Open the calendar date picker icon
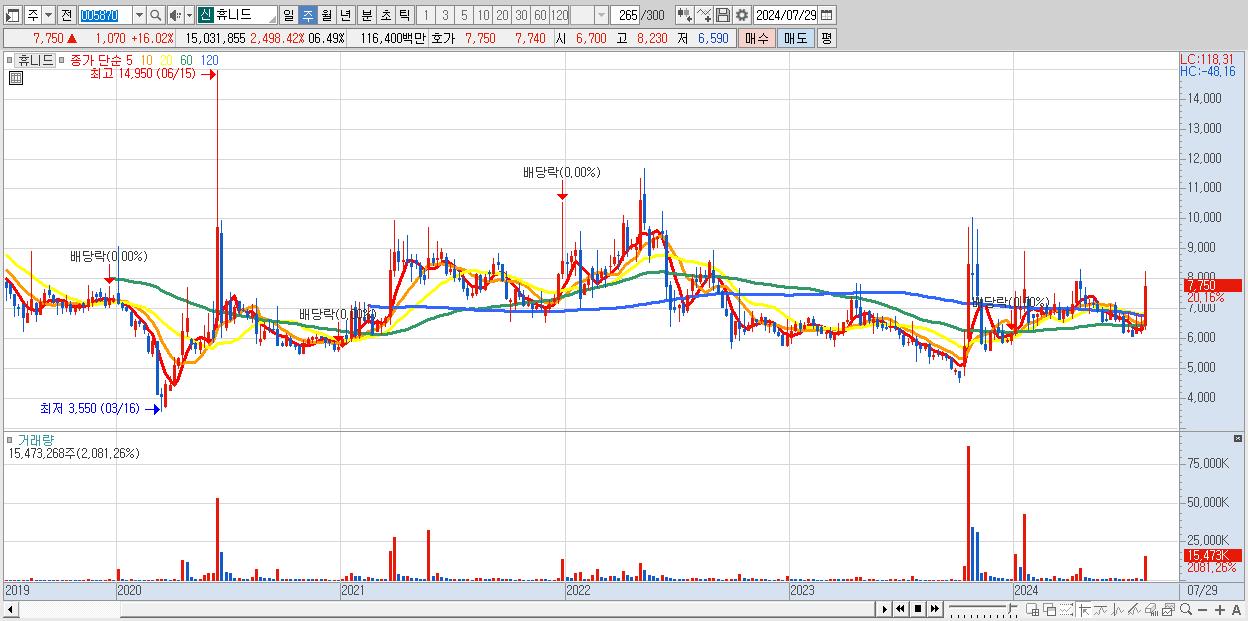The height and width of the screenshot is (621, 1248). click(x=827, y=15)
